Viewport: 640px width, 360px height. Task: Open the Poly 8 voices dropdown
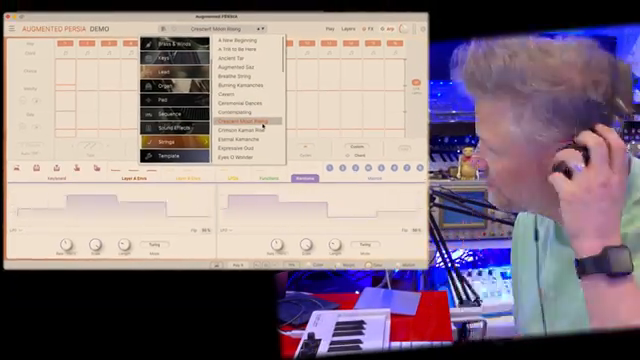coord(238,265)
